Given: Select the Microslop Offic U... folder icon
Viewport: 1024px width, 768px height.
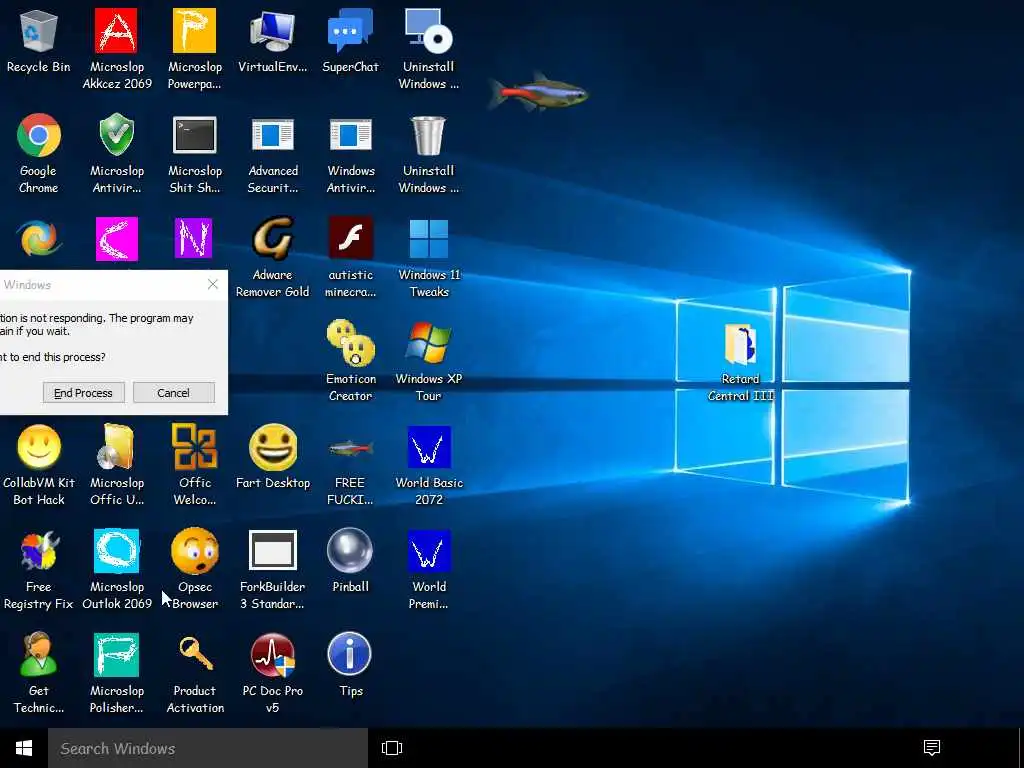Looking at the screenshot, I should pyautogui.click(x=116, y=447).
